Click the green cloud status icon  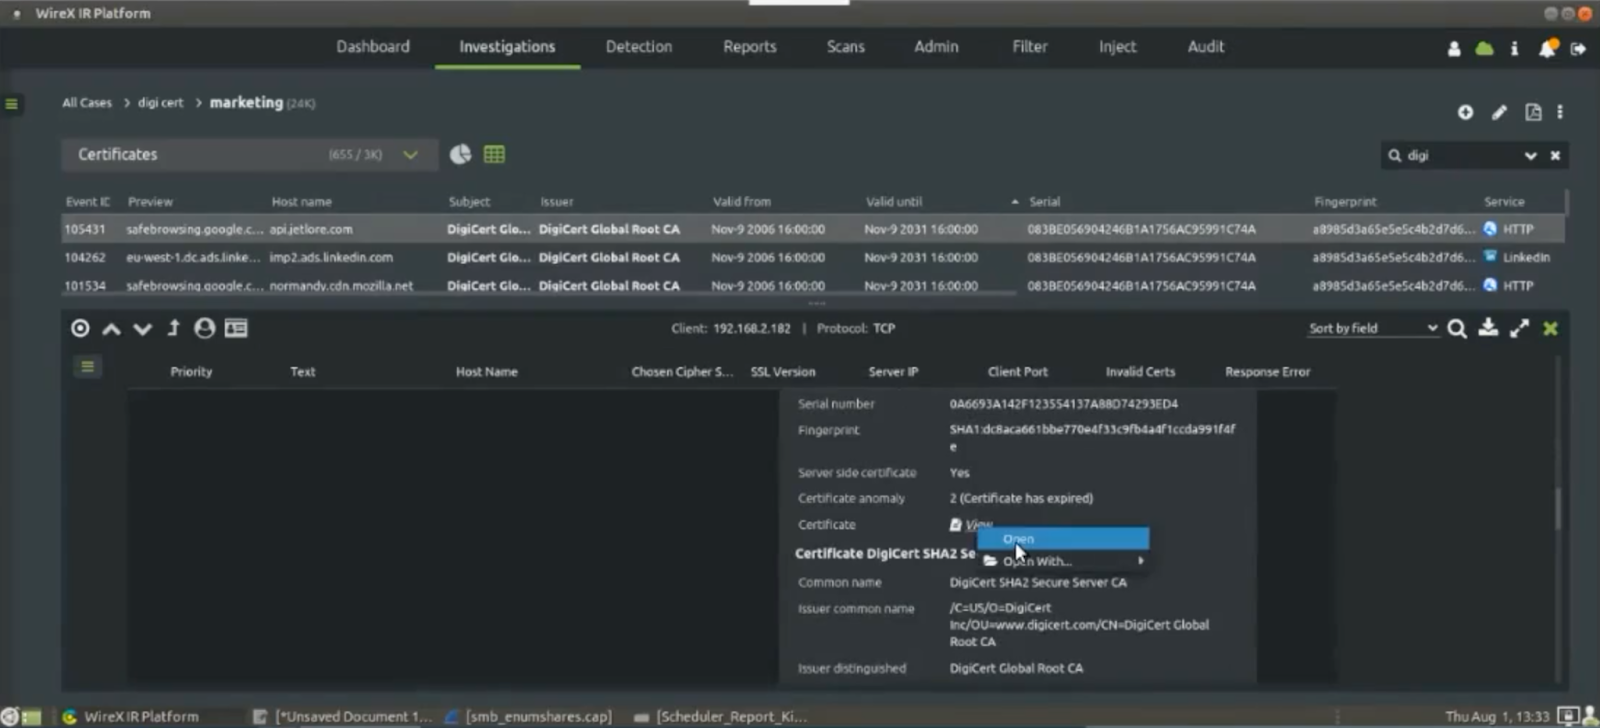(1485, 49)
